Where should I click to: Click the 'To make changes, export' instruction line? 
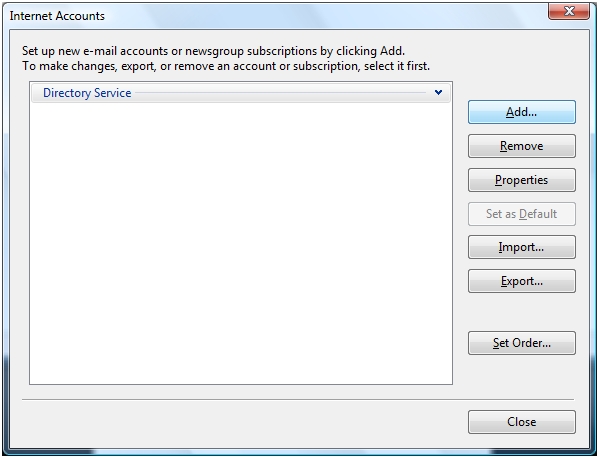[226, 66]
